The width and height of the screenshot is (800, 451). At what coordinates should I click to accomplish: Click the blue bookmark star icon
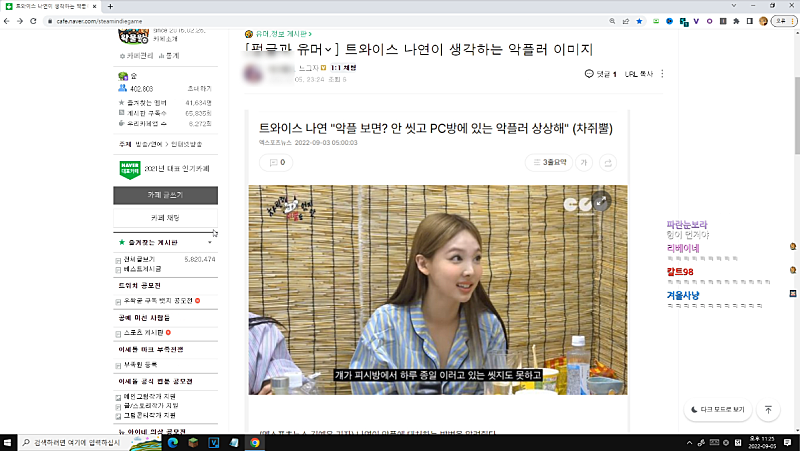[x=639, y=21]
